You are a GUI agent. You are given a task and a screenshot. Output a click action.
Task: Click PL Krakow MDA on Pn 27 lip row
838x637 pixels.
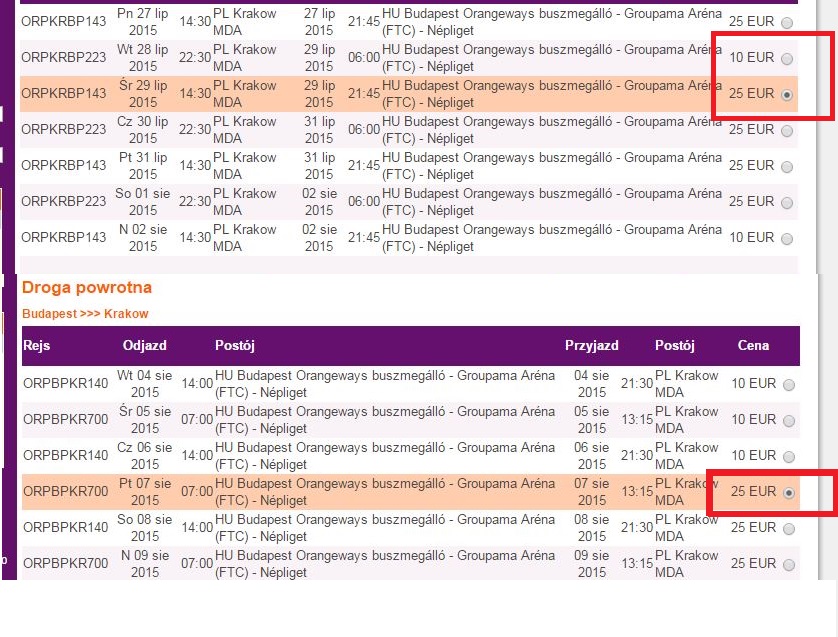244,22
